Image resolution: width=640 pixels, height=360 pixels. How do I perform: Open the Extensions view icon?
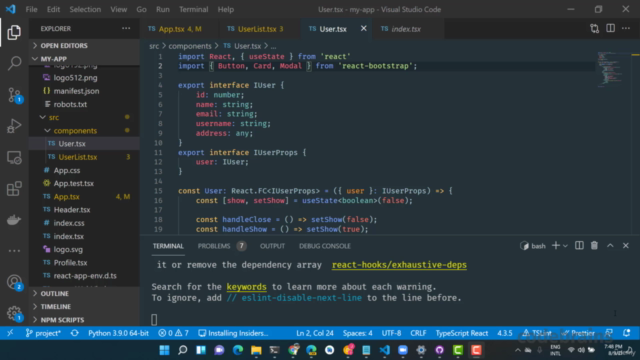[14, 189]
